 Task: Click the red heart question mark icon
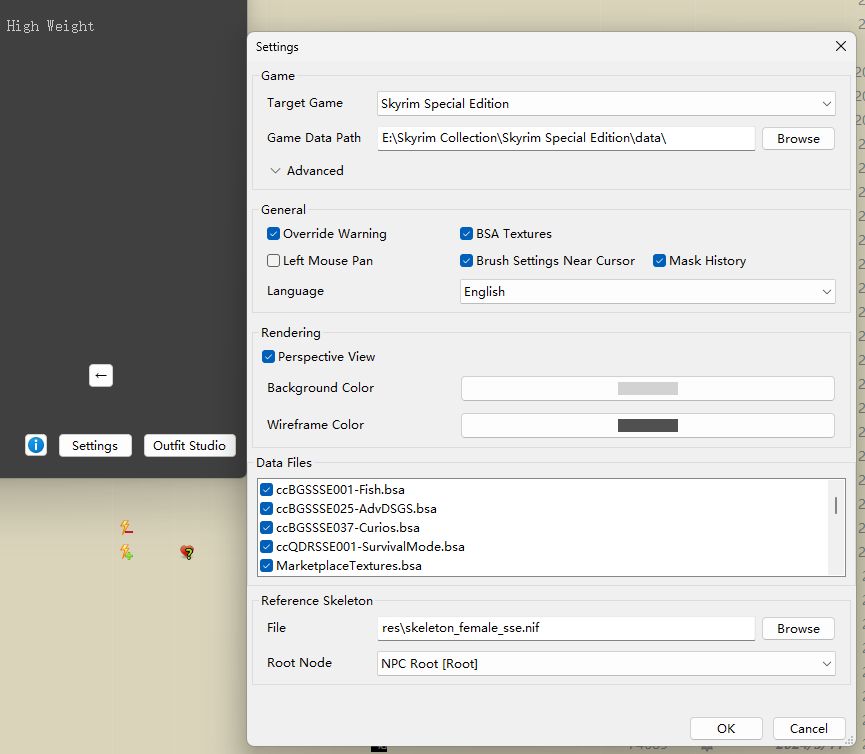187,552
